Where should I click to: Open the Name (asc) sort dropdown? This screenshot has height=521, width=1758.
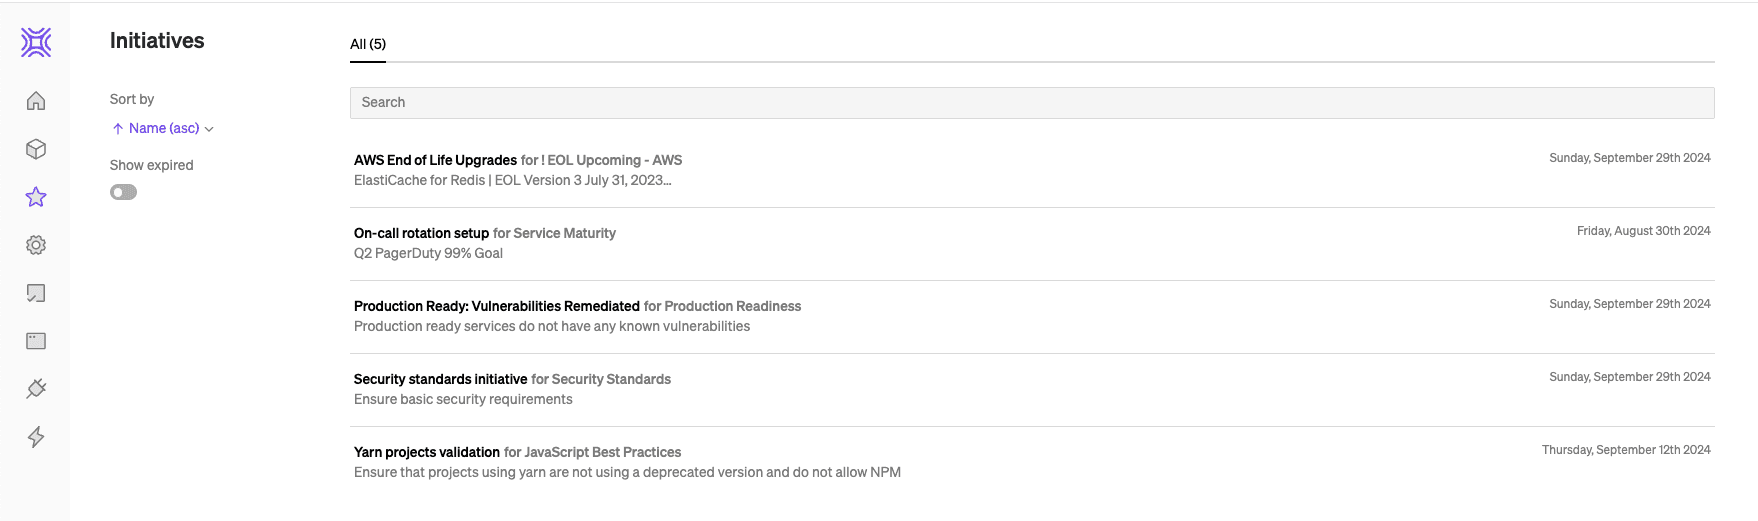[x=164, y=128]
